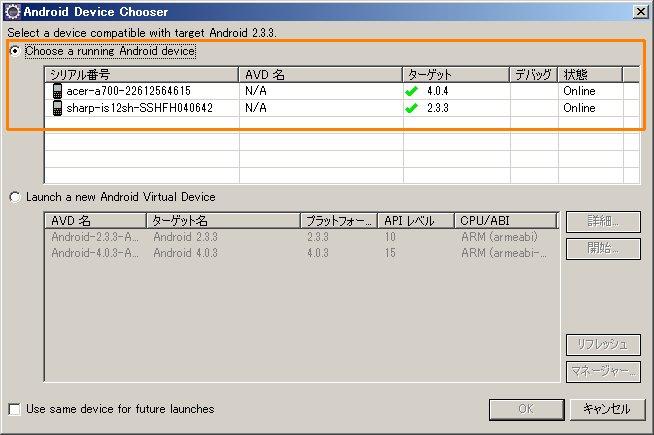
Task: Select 'Launch a new Android Virtual Device' radio
Action: click(x=15, y=197)
